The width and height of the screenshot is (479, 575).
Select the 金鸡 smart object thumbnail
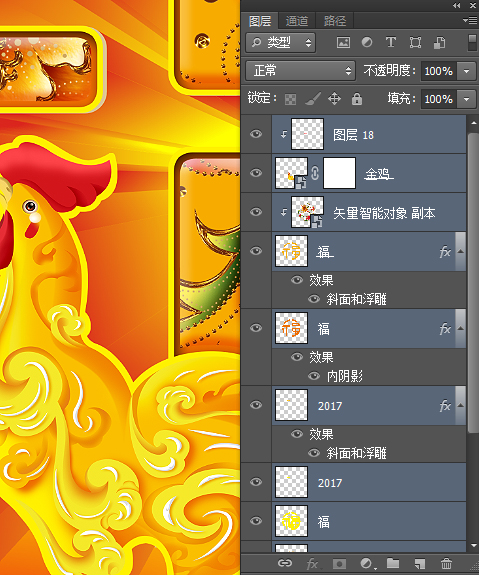pos(292,173)
